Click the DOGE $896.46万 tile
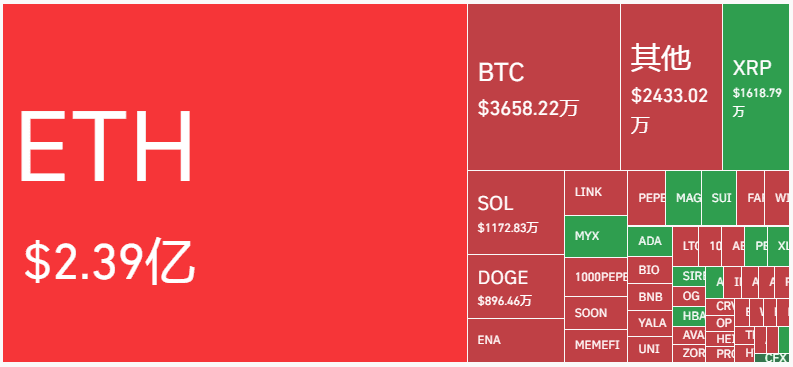Viewport: 793px width, 367px height. 515,287
